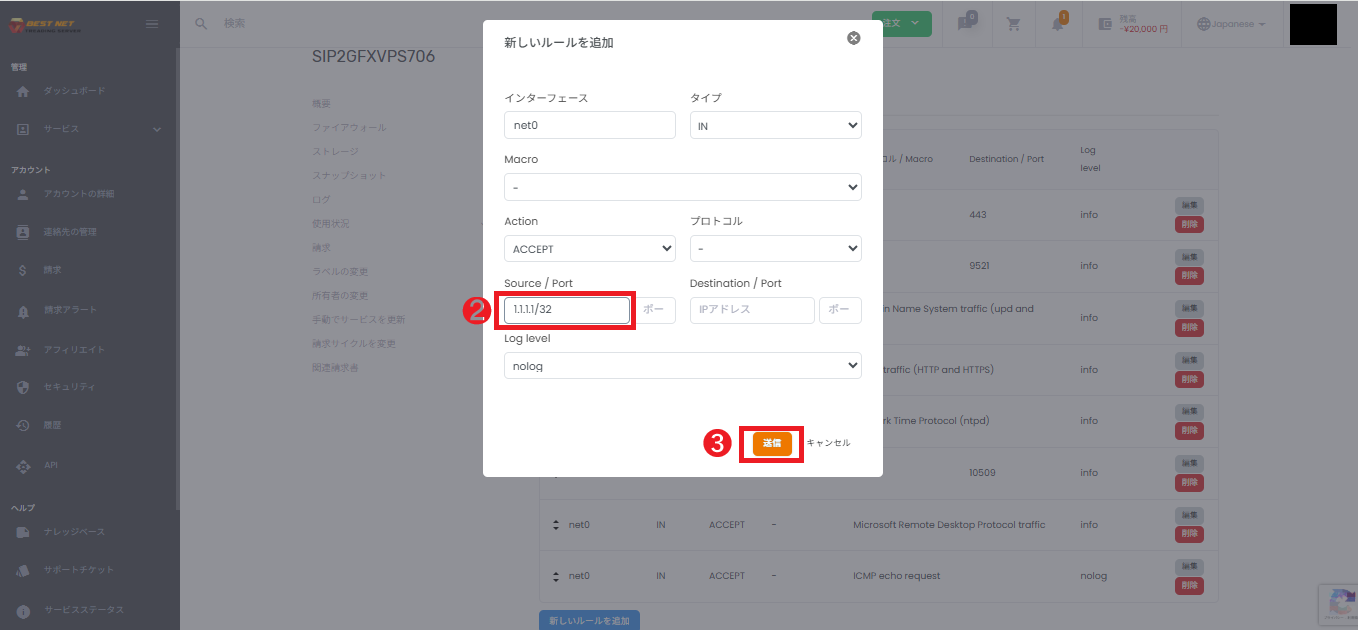Click the reorder arrows beside the ICMP rule

(x=556, y=575)
